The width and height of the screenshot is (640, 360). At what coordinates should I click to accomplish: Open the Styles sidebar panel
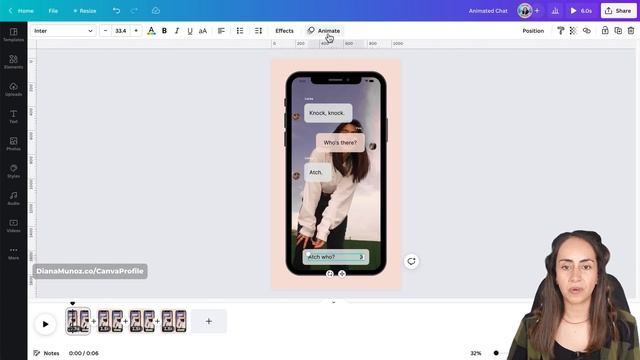point(13,171)
